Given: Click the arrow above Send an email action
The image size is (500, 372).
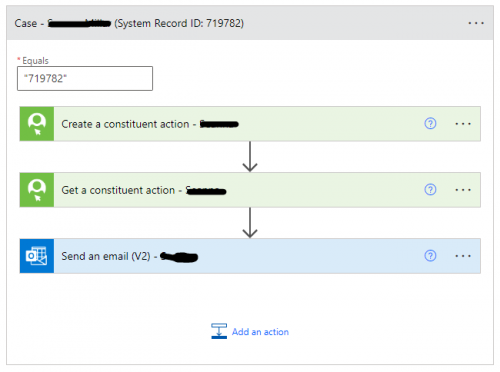Looking at the screenshot, I should click(250, 222).
